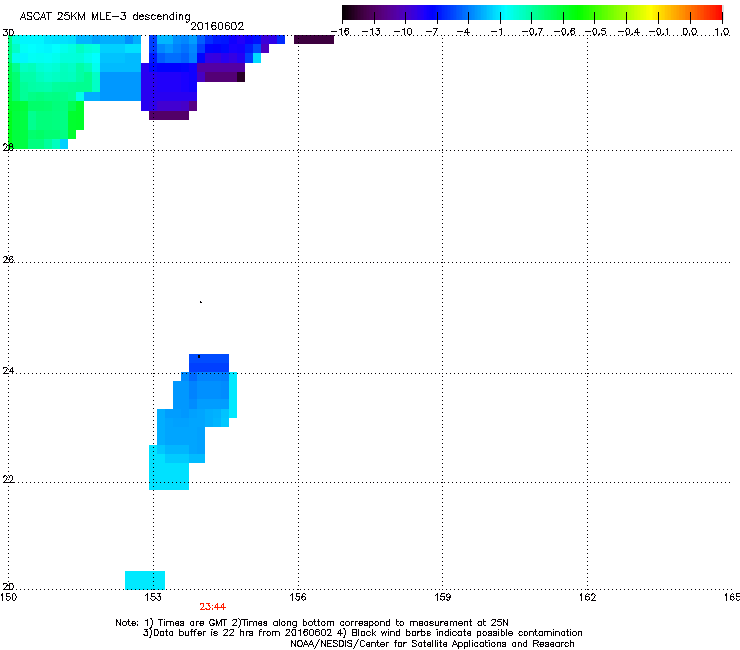
Task: Click the NOAA/NESDIS credit line
Action: (x=432, y=644)
